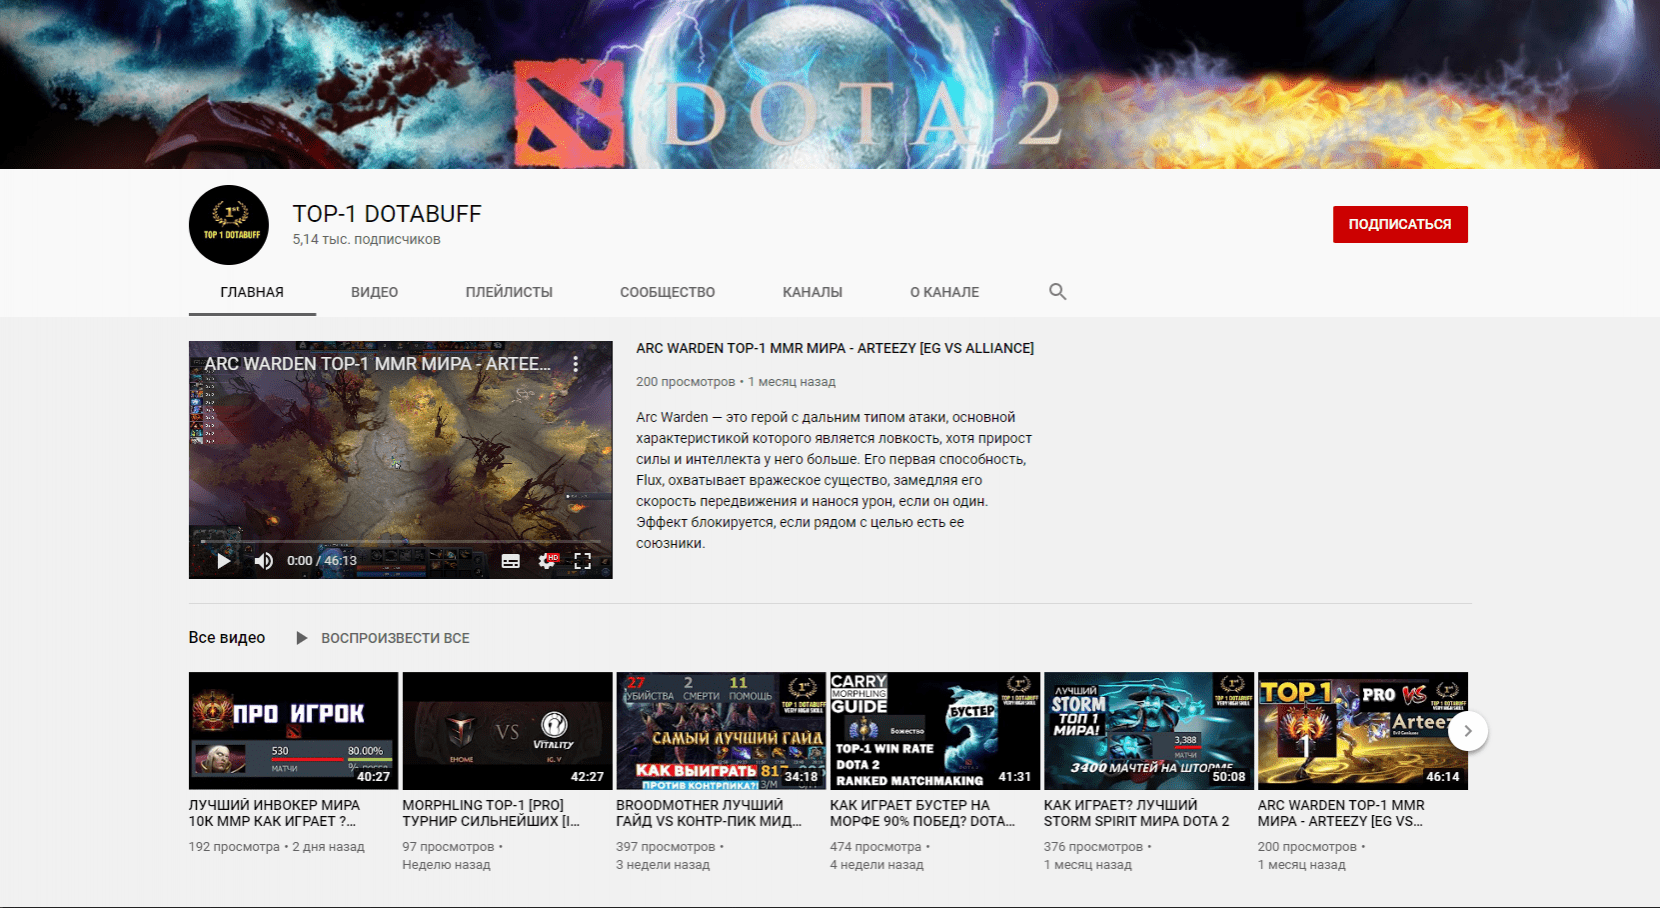Open the Все видео section link
1660x908 pixels.
(227, 638)
